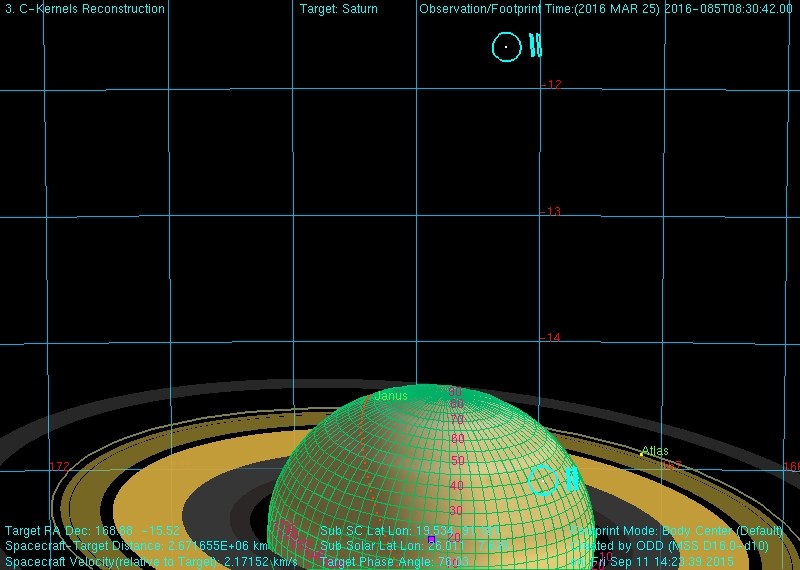Click the Atlas moon label
800x570 pixels.
(655, 451)
